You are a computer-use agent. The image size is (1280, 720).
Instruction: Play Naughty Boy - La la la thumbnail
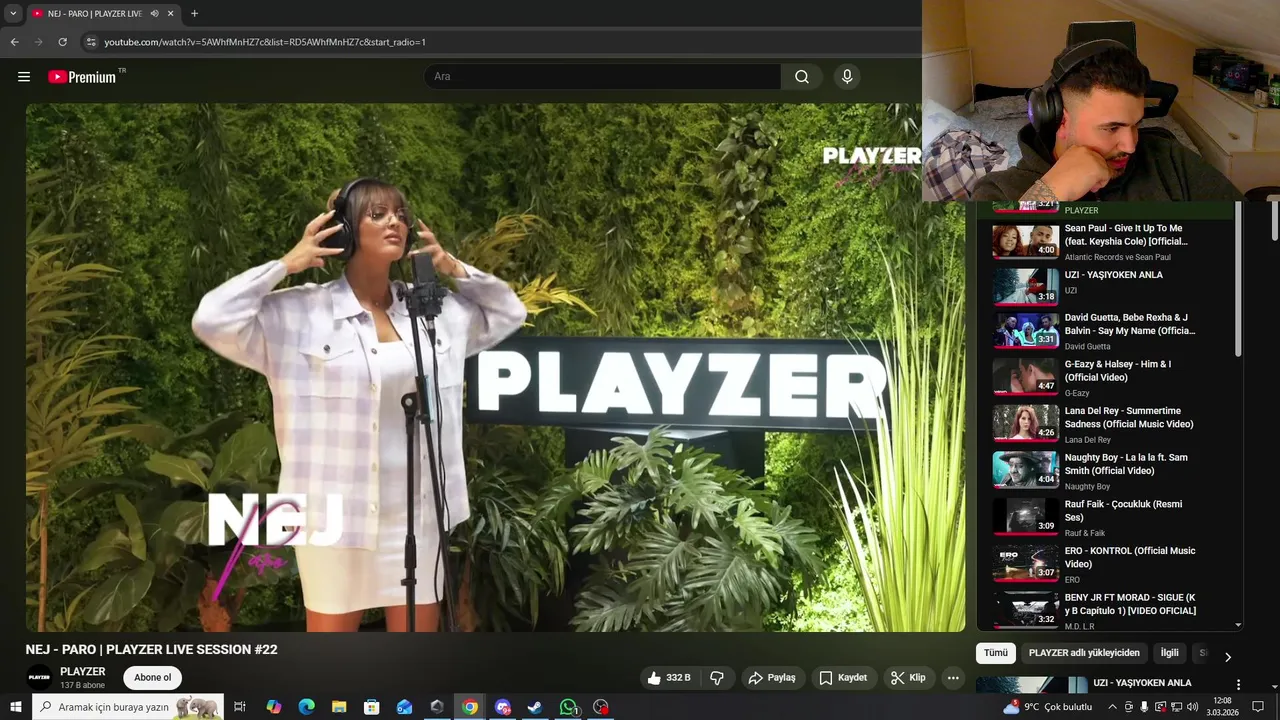pyautogui.click(x=1025, y=469)
